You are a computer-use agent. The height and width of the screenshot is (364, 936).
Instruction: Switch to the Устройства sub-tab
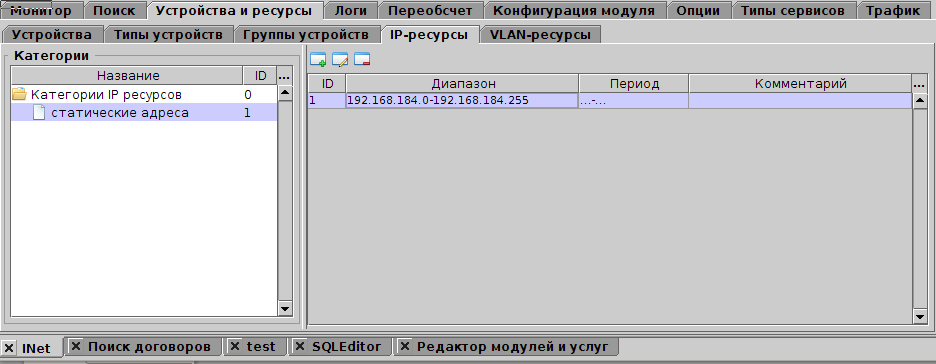coord(52,35)
